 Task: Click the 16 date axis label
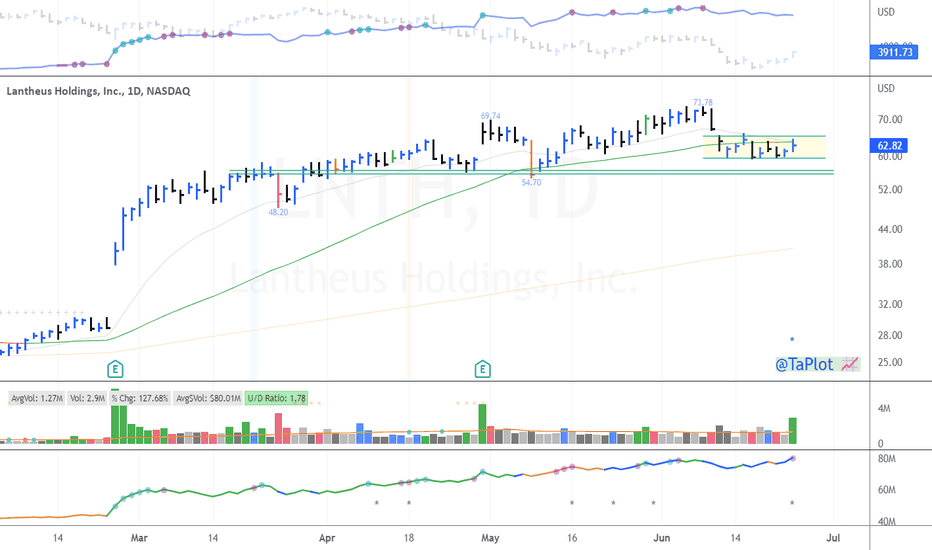tap(572, 538)
